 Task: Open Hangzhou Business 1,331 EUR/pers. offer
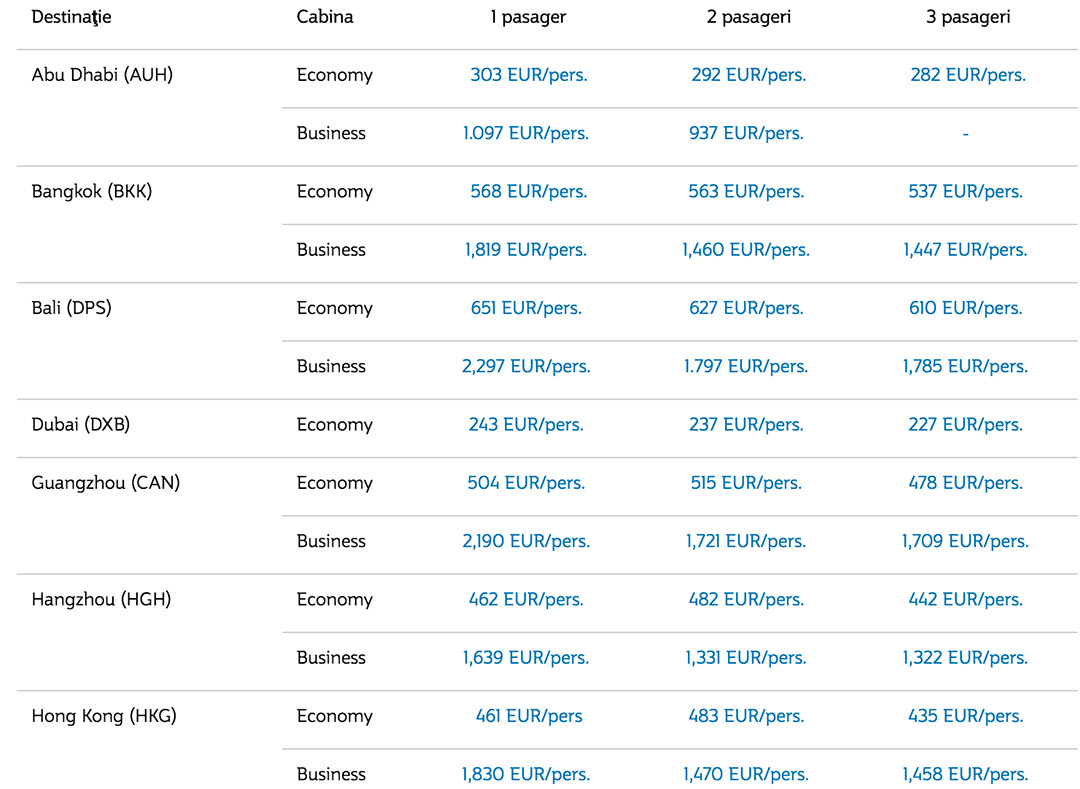746,658
